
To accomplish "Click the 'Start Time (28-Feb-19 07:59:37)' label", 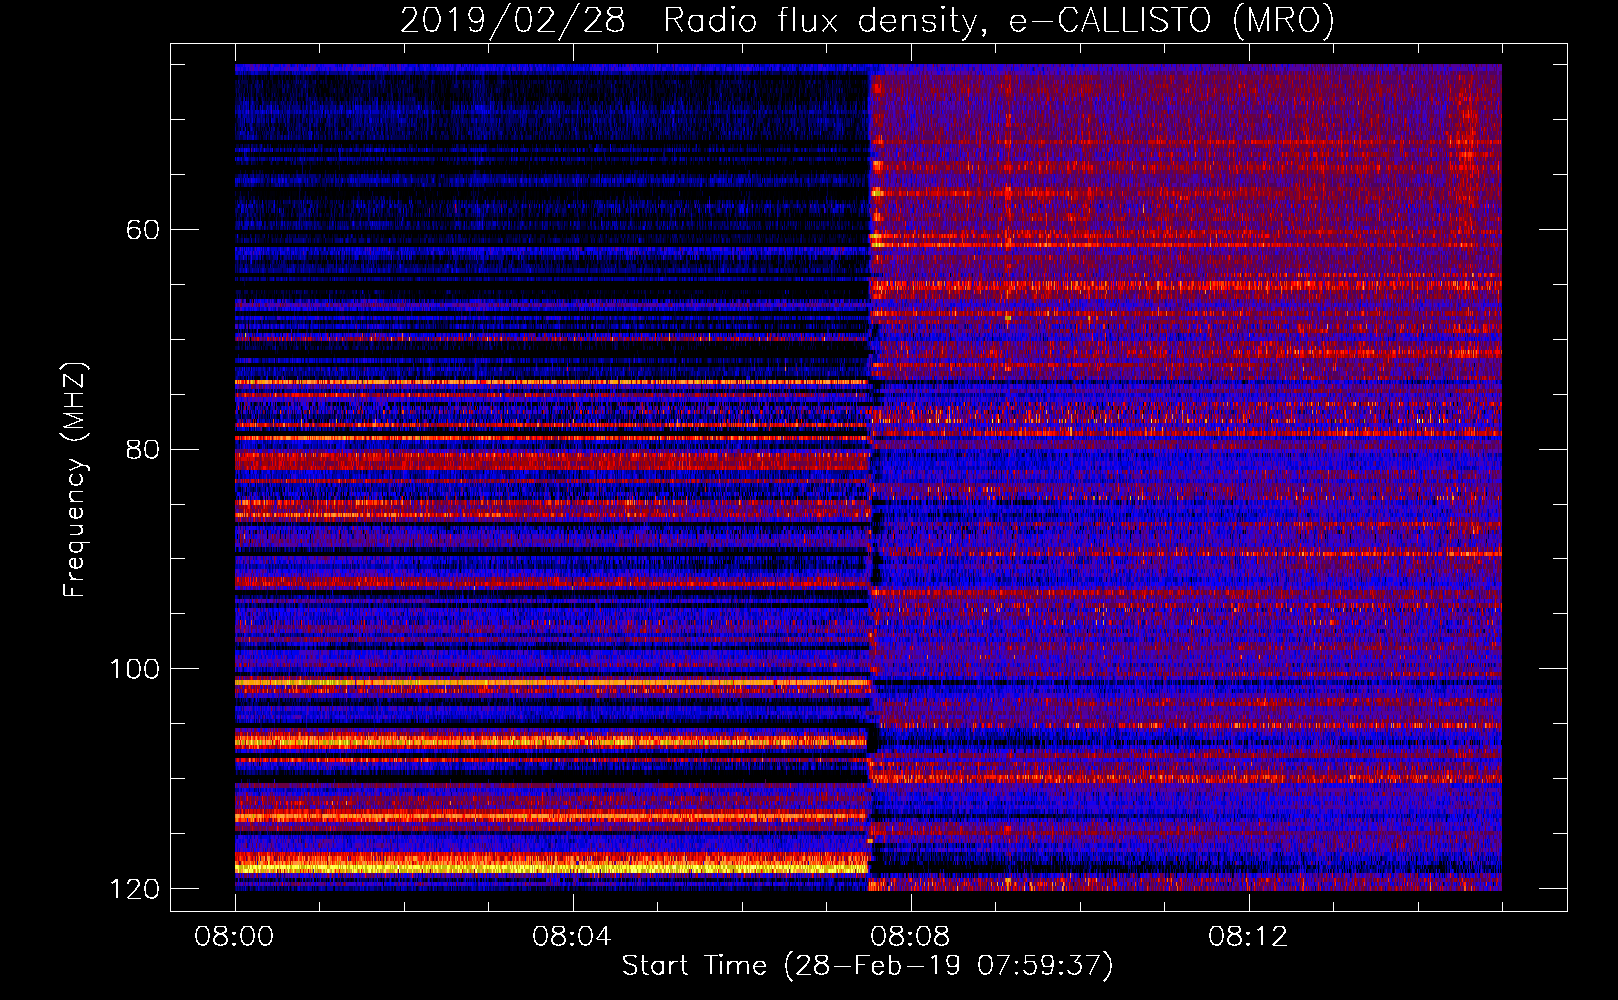I will [867, 966].
